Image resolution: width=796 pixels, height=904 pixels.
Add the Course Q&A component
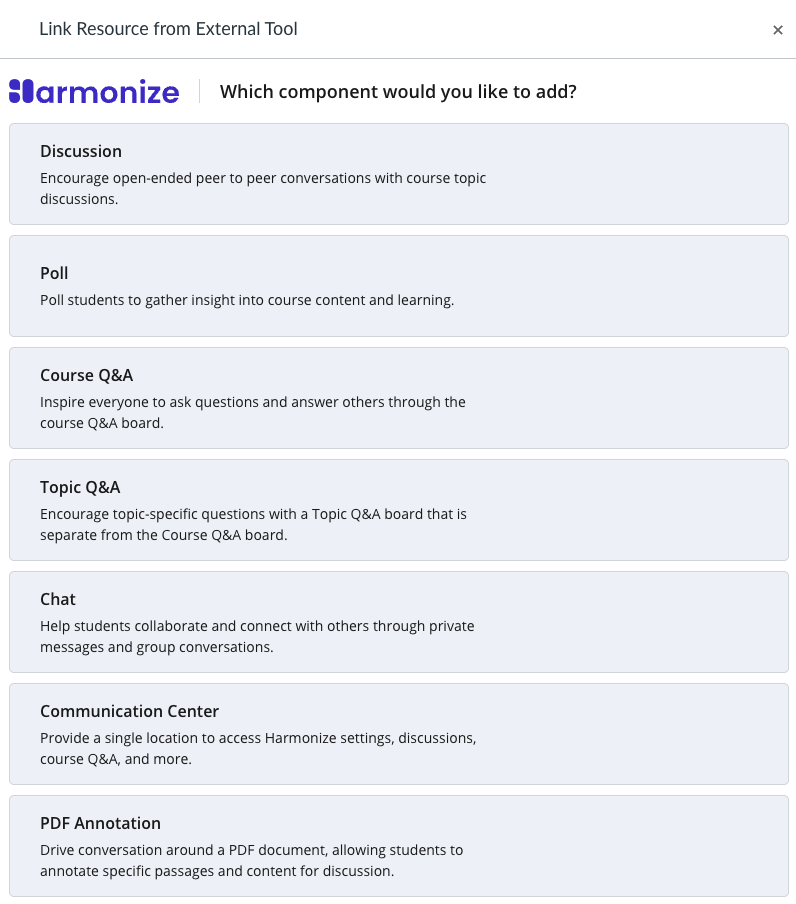click(399, 398)
